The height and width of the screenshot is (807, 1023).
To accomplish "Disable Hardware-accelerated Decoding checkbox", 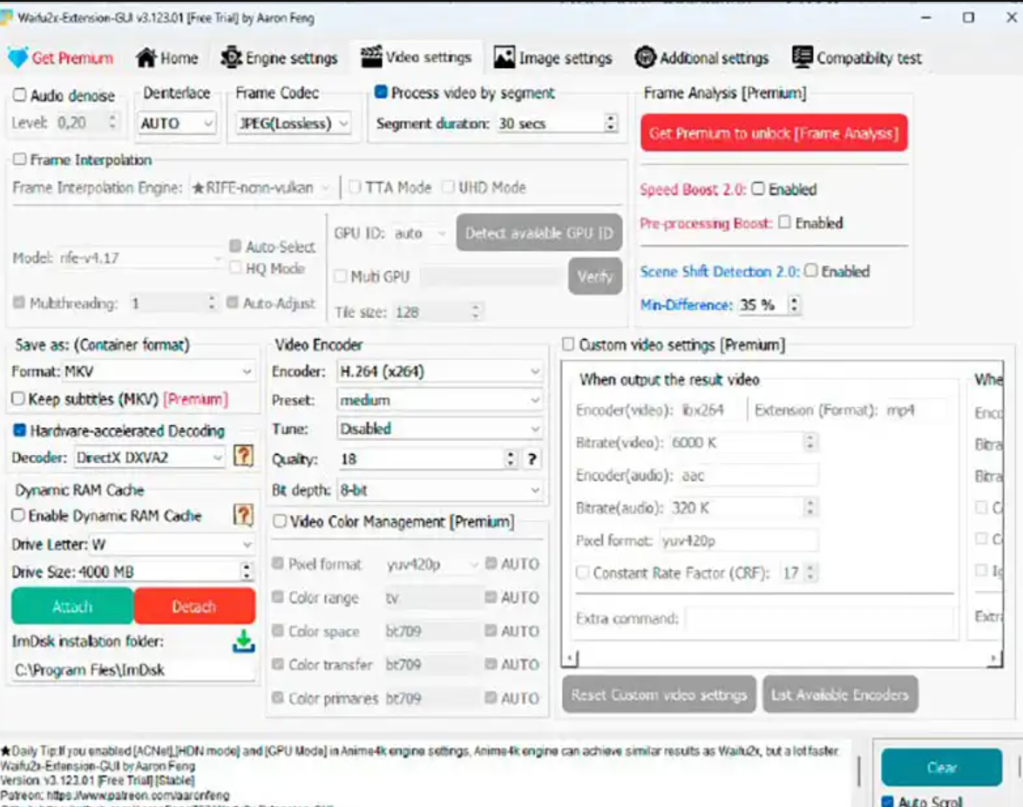I will coord(20,431).
